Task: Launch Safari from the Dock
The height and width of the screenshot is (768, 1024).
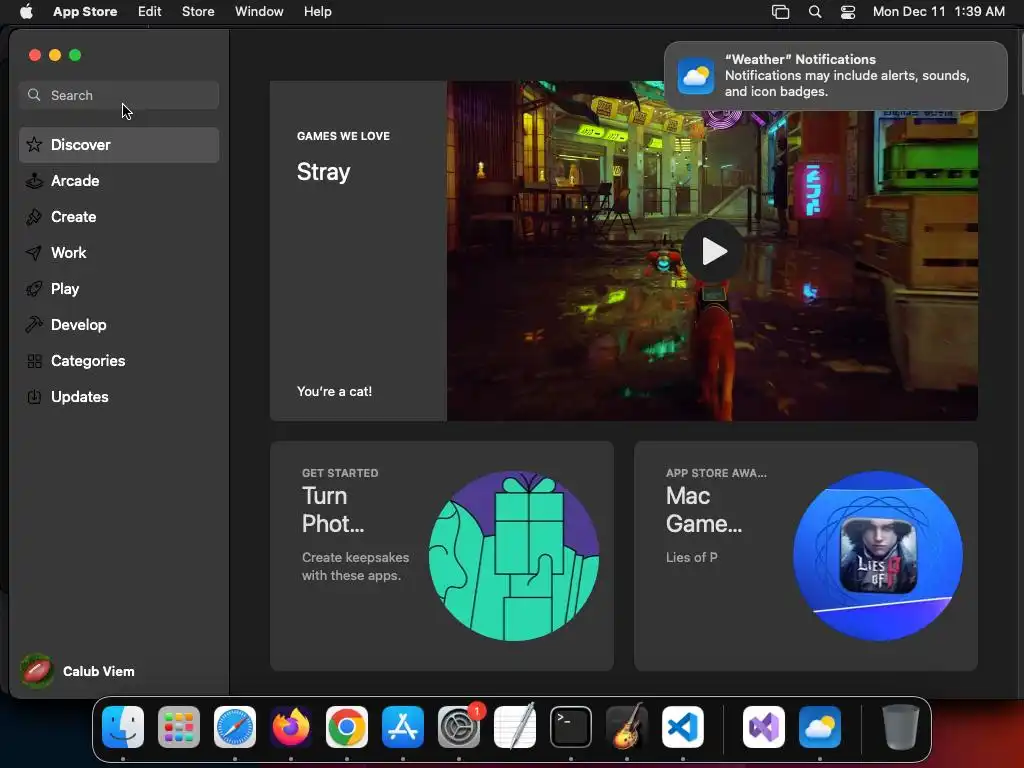Action: pos(235,727)
